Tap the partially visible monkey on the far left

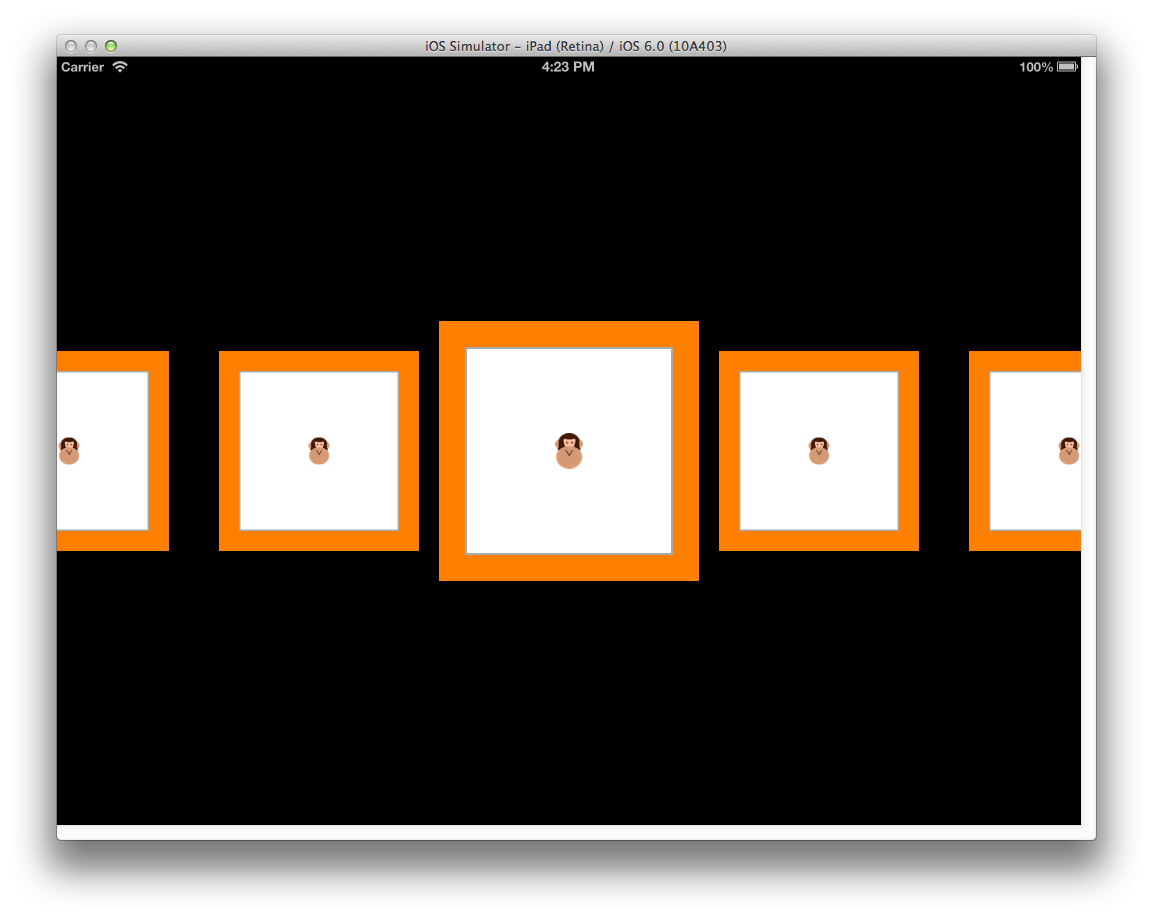(69, 450)
